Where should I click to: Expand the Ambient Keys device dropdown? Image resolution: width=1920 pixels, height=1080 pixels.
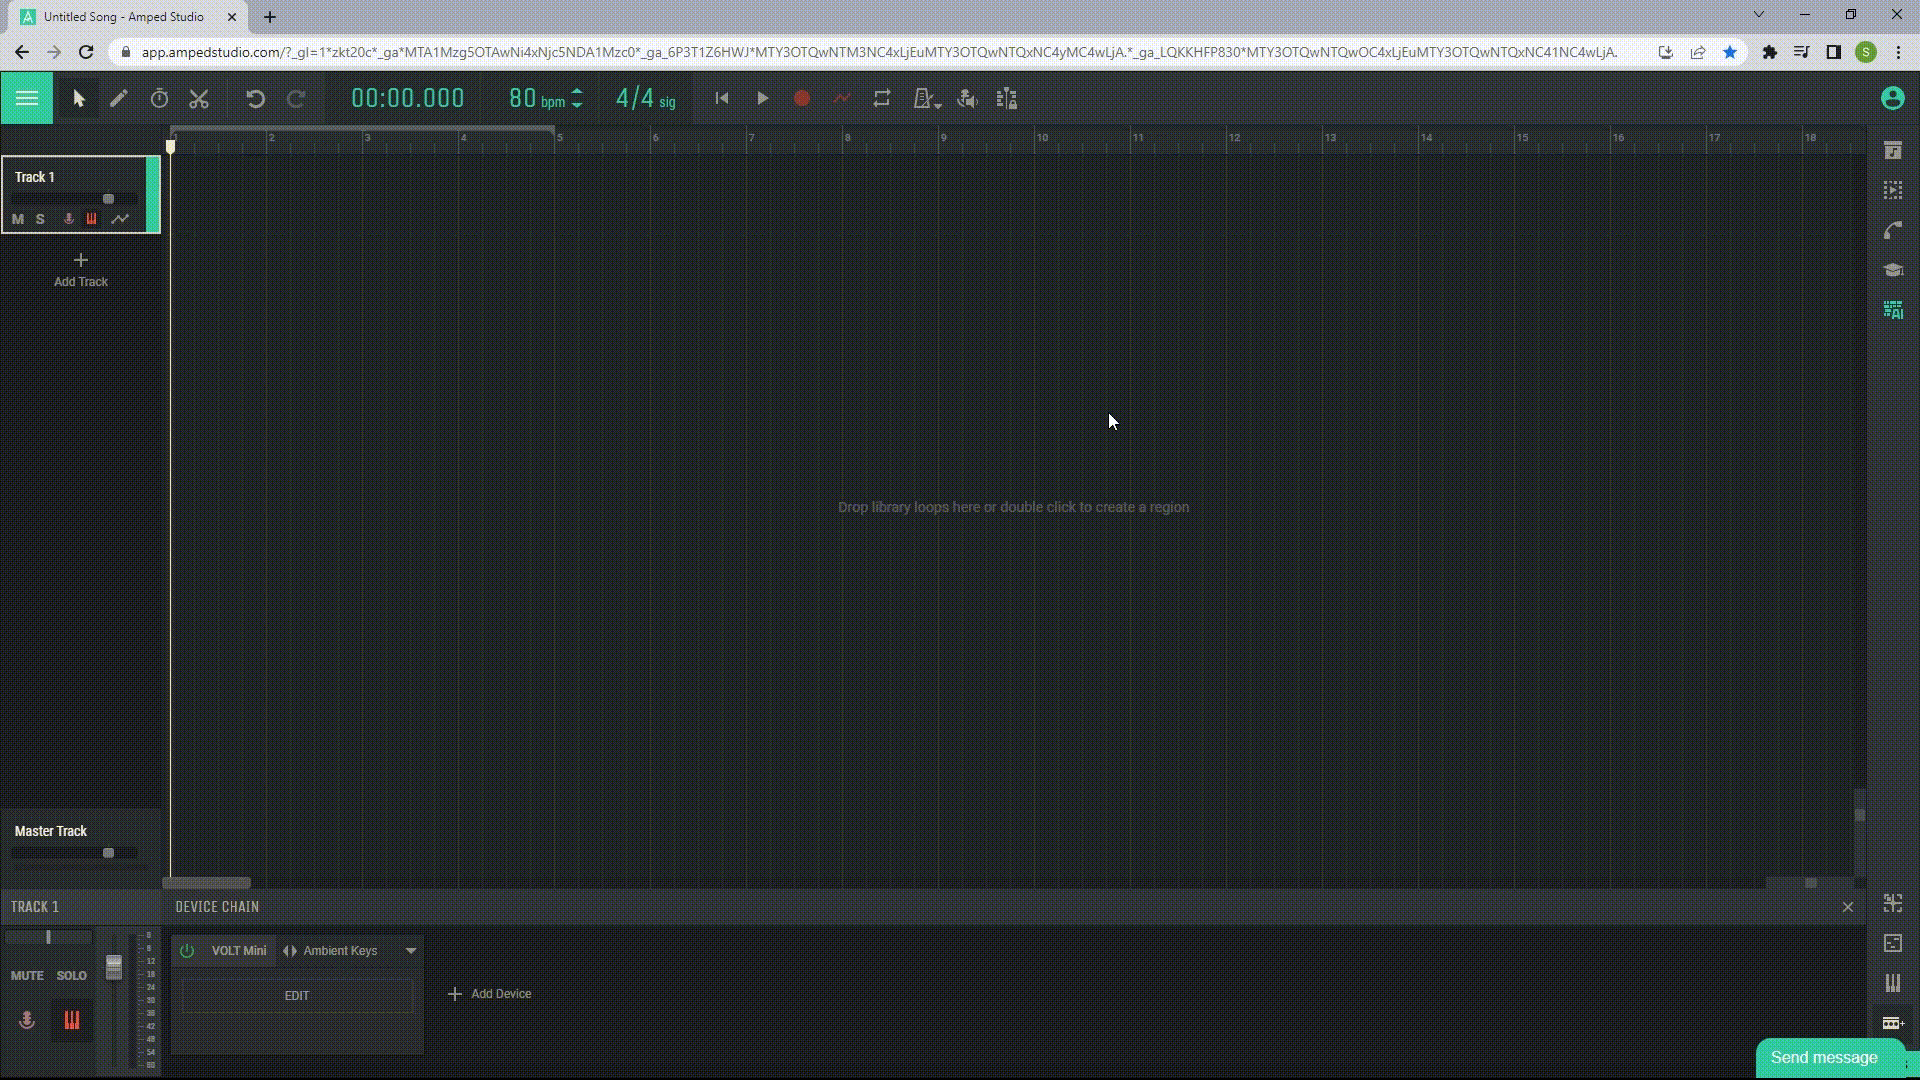(x=410, y=949)
